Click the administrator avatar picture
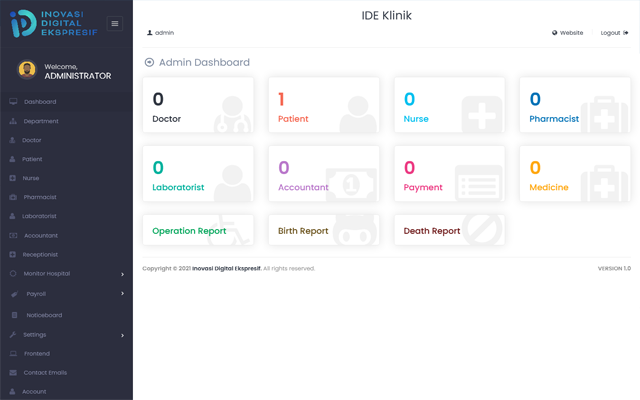The image size is (640, 400). (x=27, y=70)
